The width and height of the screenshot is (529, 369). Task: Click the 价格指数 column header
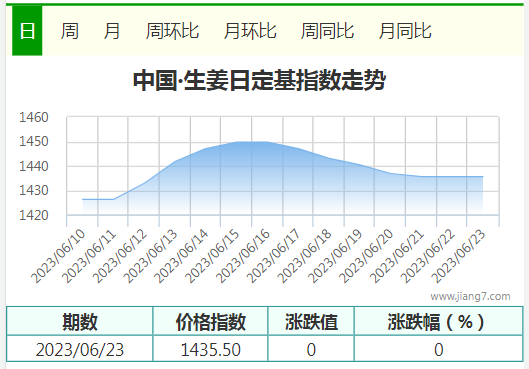210,321
